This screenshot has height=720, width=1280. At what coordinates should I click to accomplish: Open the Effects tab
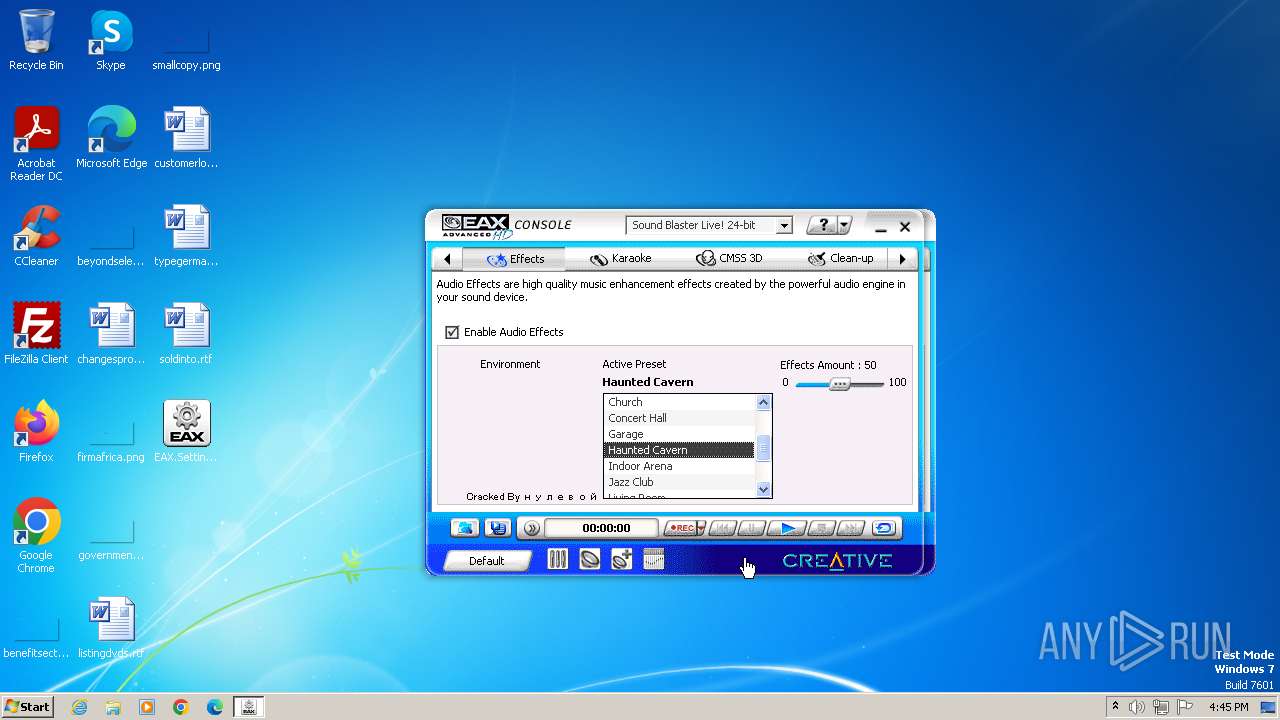click(515, 259)
